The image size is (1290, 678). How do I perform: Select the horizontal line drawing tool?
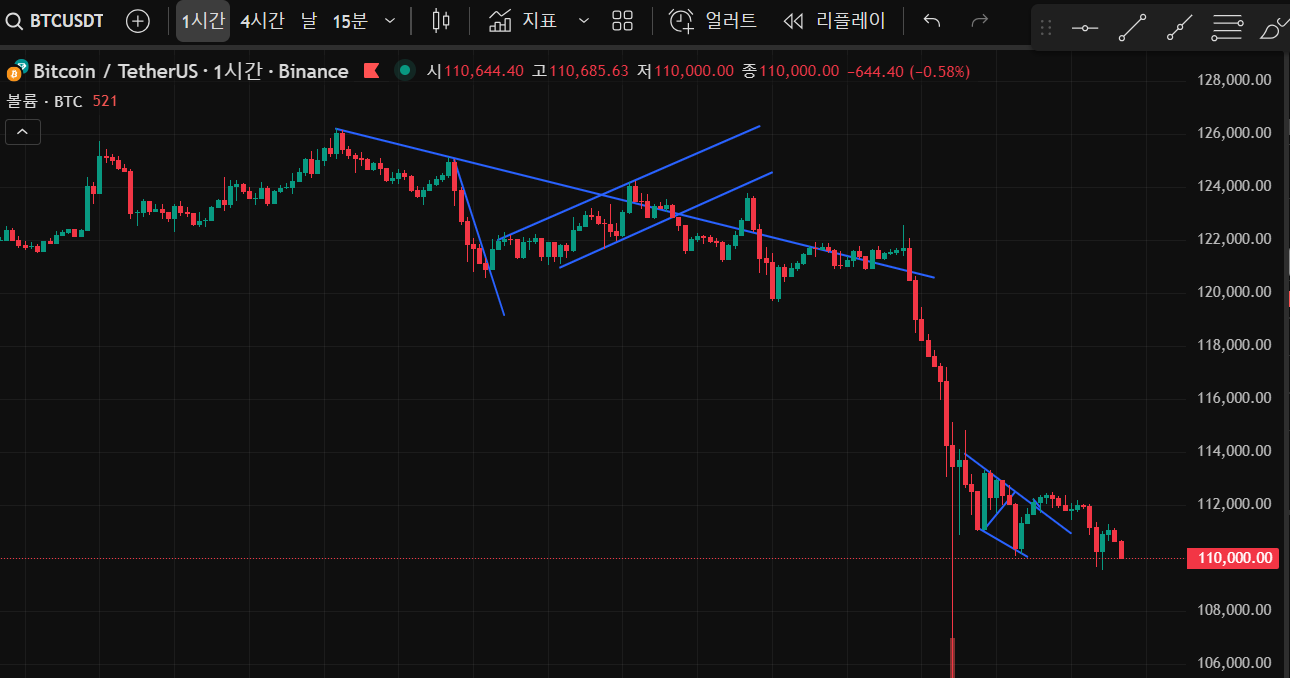(x=1085, y=29)
